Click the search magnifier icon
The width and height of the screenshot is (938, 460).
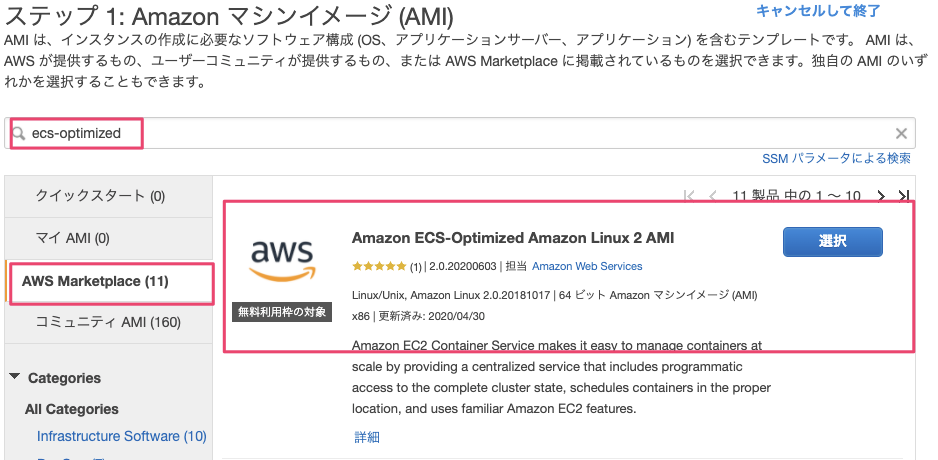pyautogui.click(x=18, y=133)
